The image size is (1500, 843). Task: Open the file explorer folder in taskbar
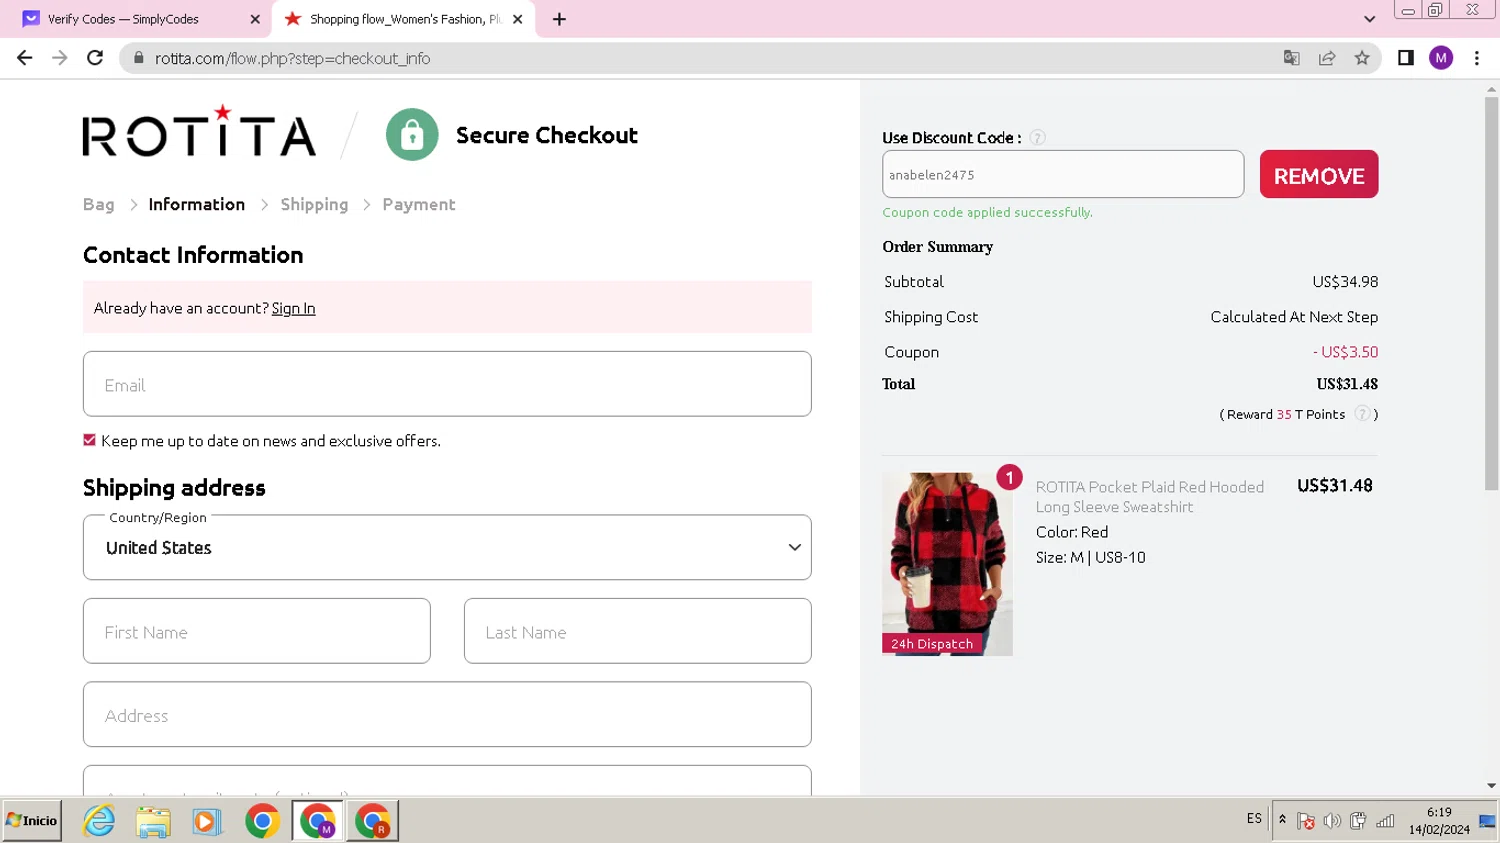[x=153, y=821]
